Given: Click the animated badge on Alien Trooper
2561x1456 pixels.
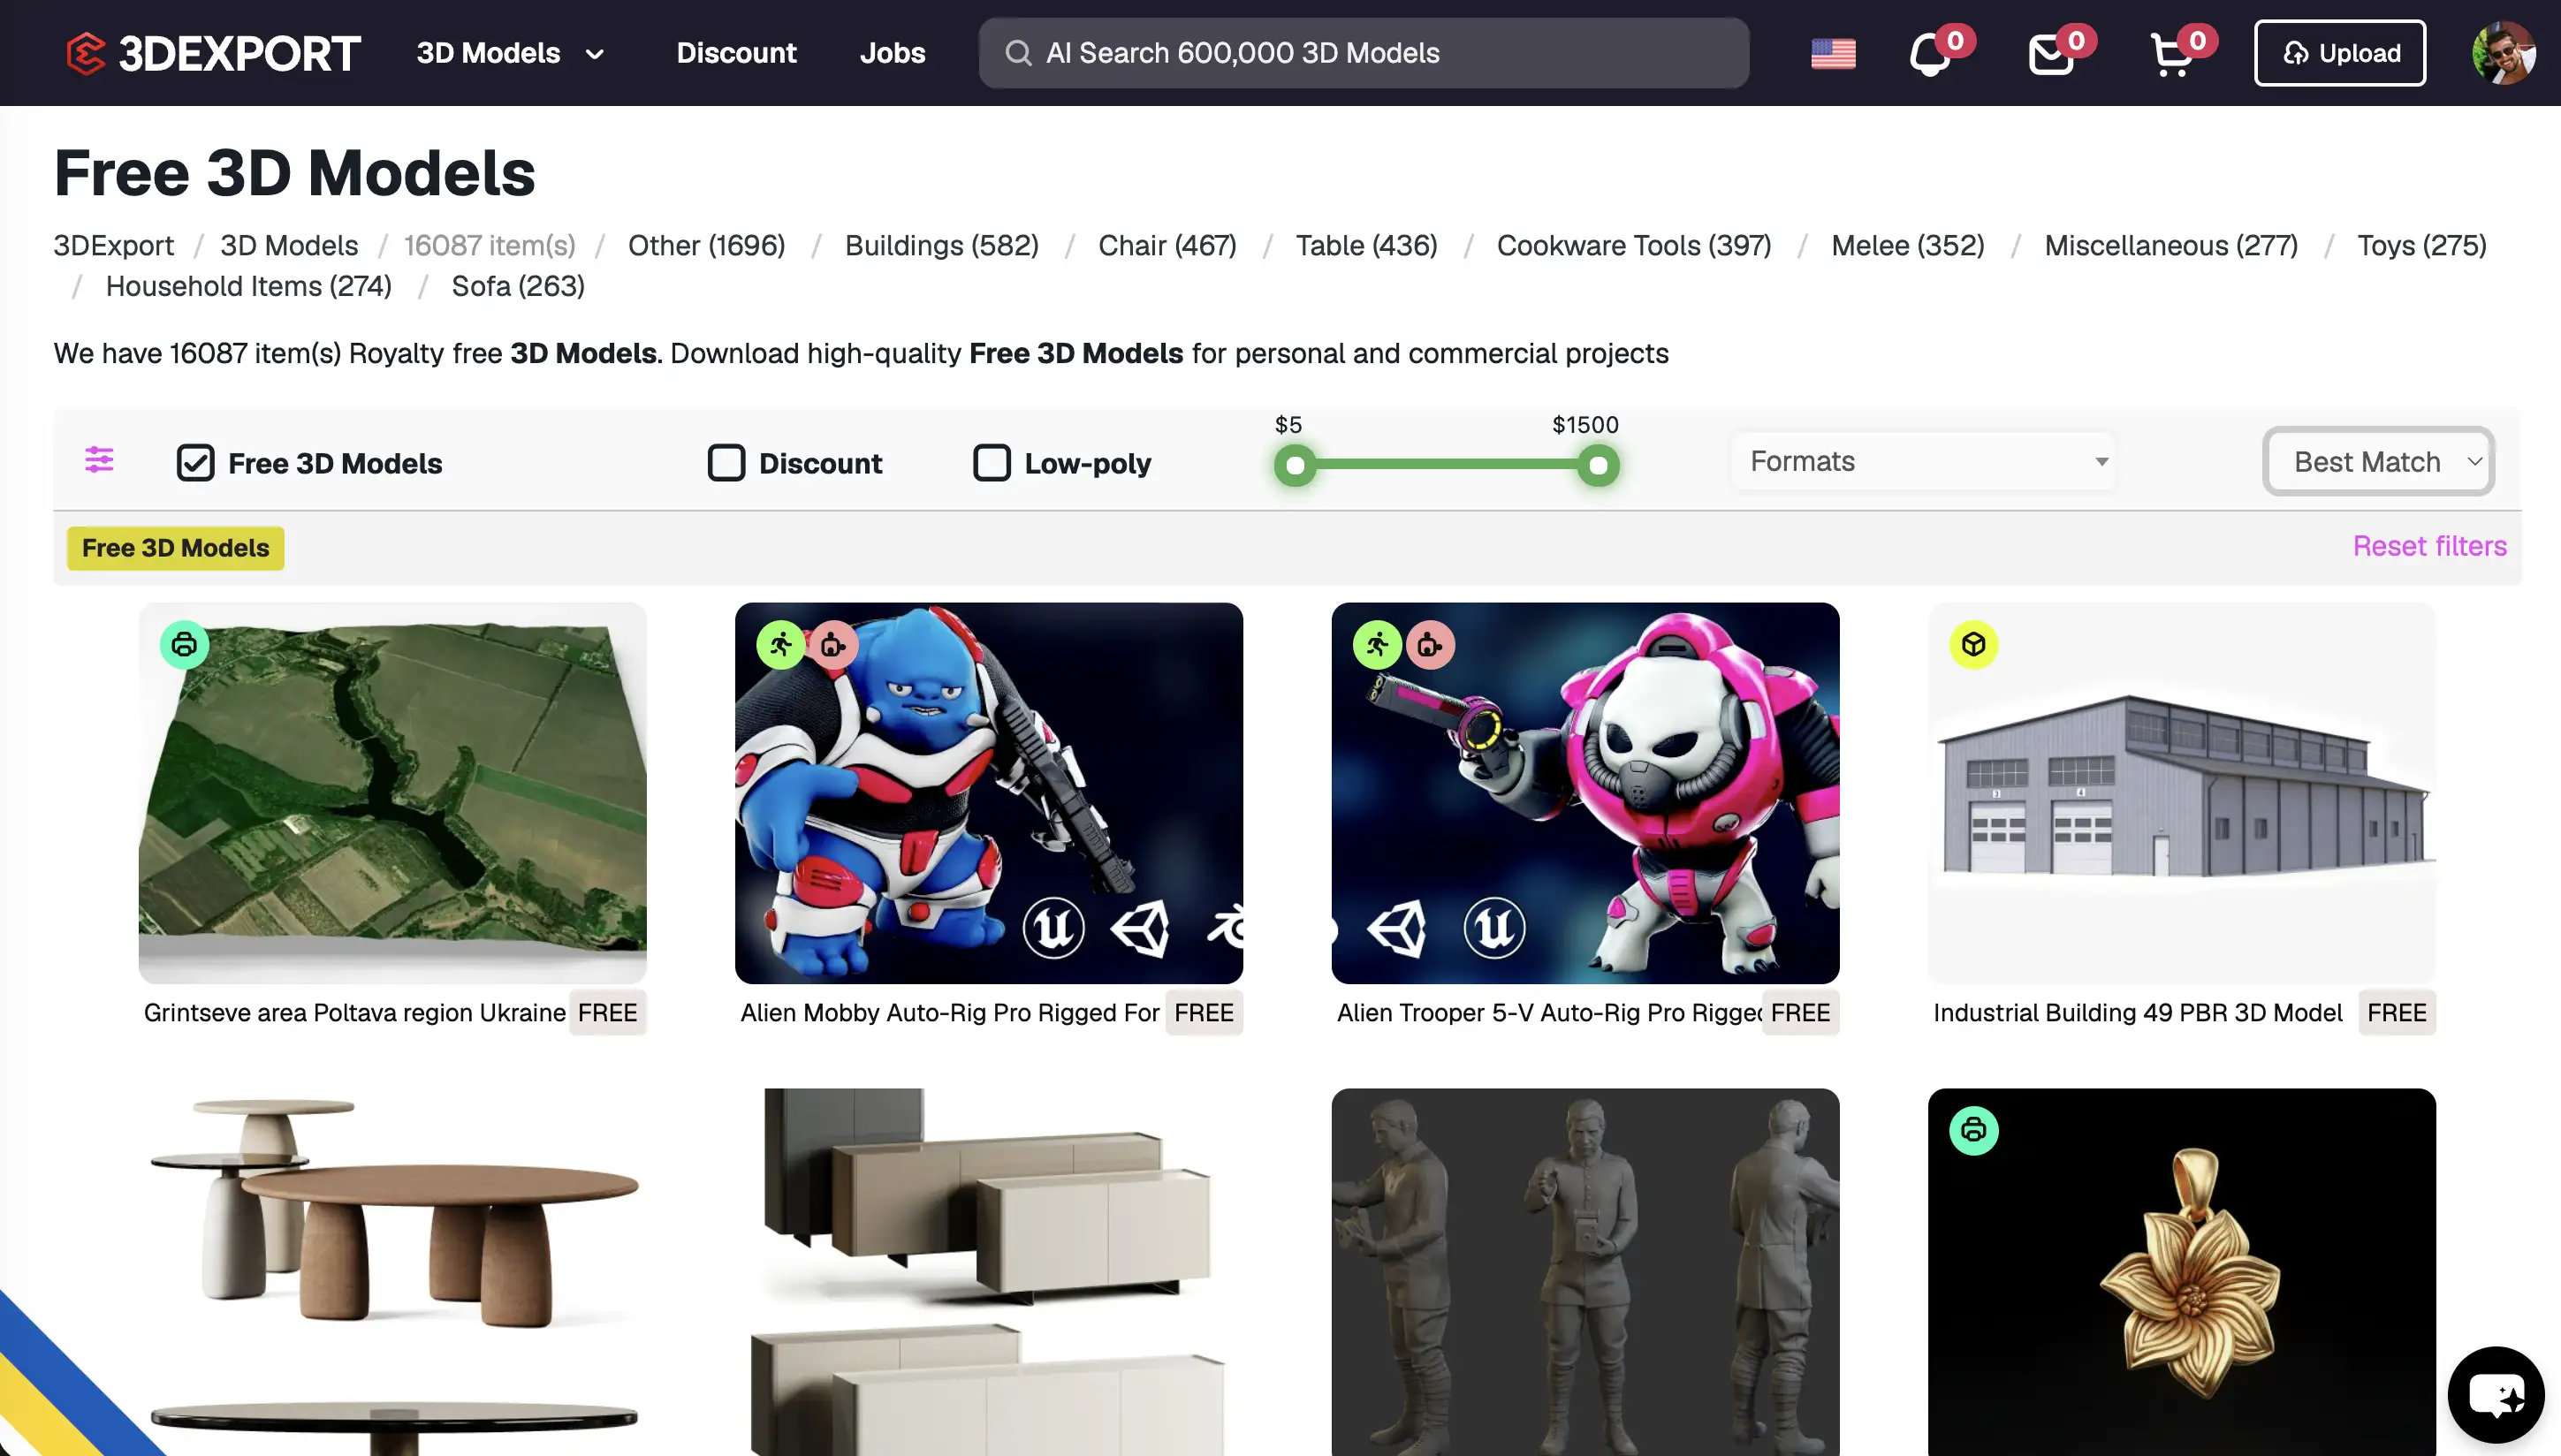Looking at the screenshot, I should pos(1377,645).
